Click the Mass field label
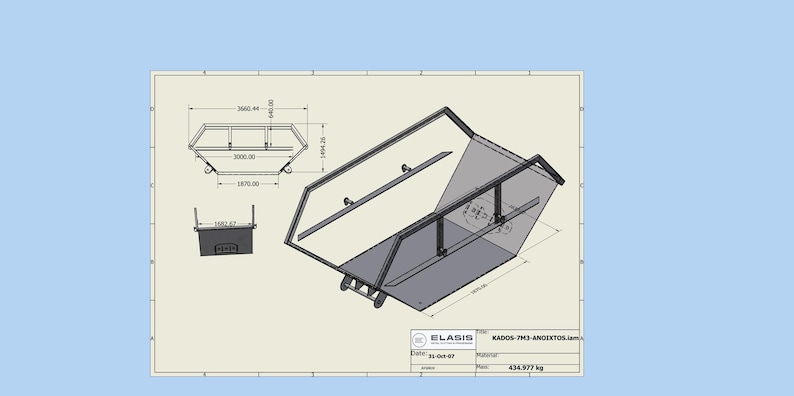The width and height of the screenshot is (794, 396). coord(483,367)
